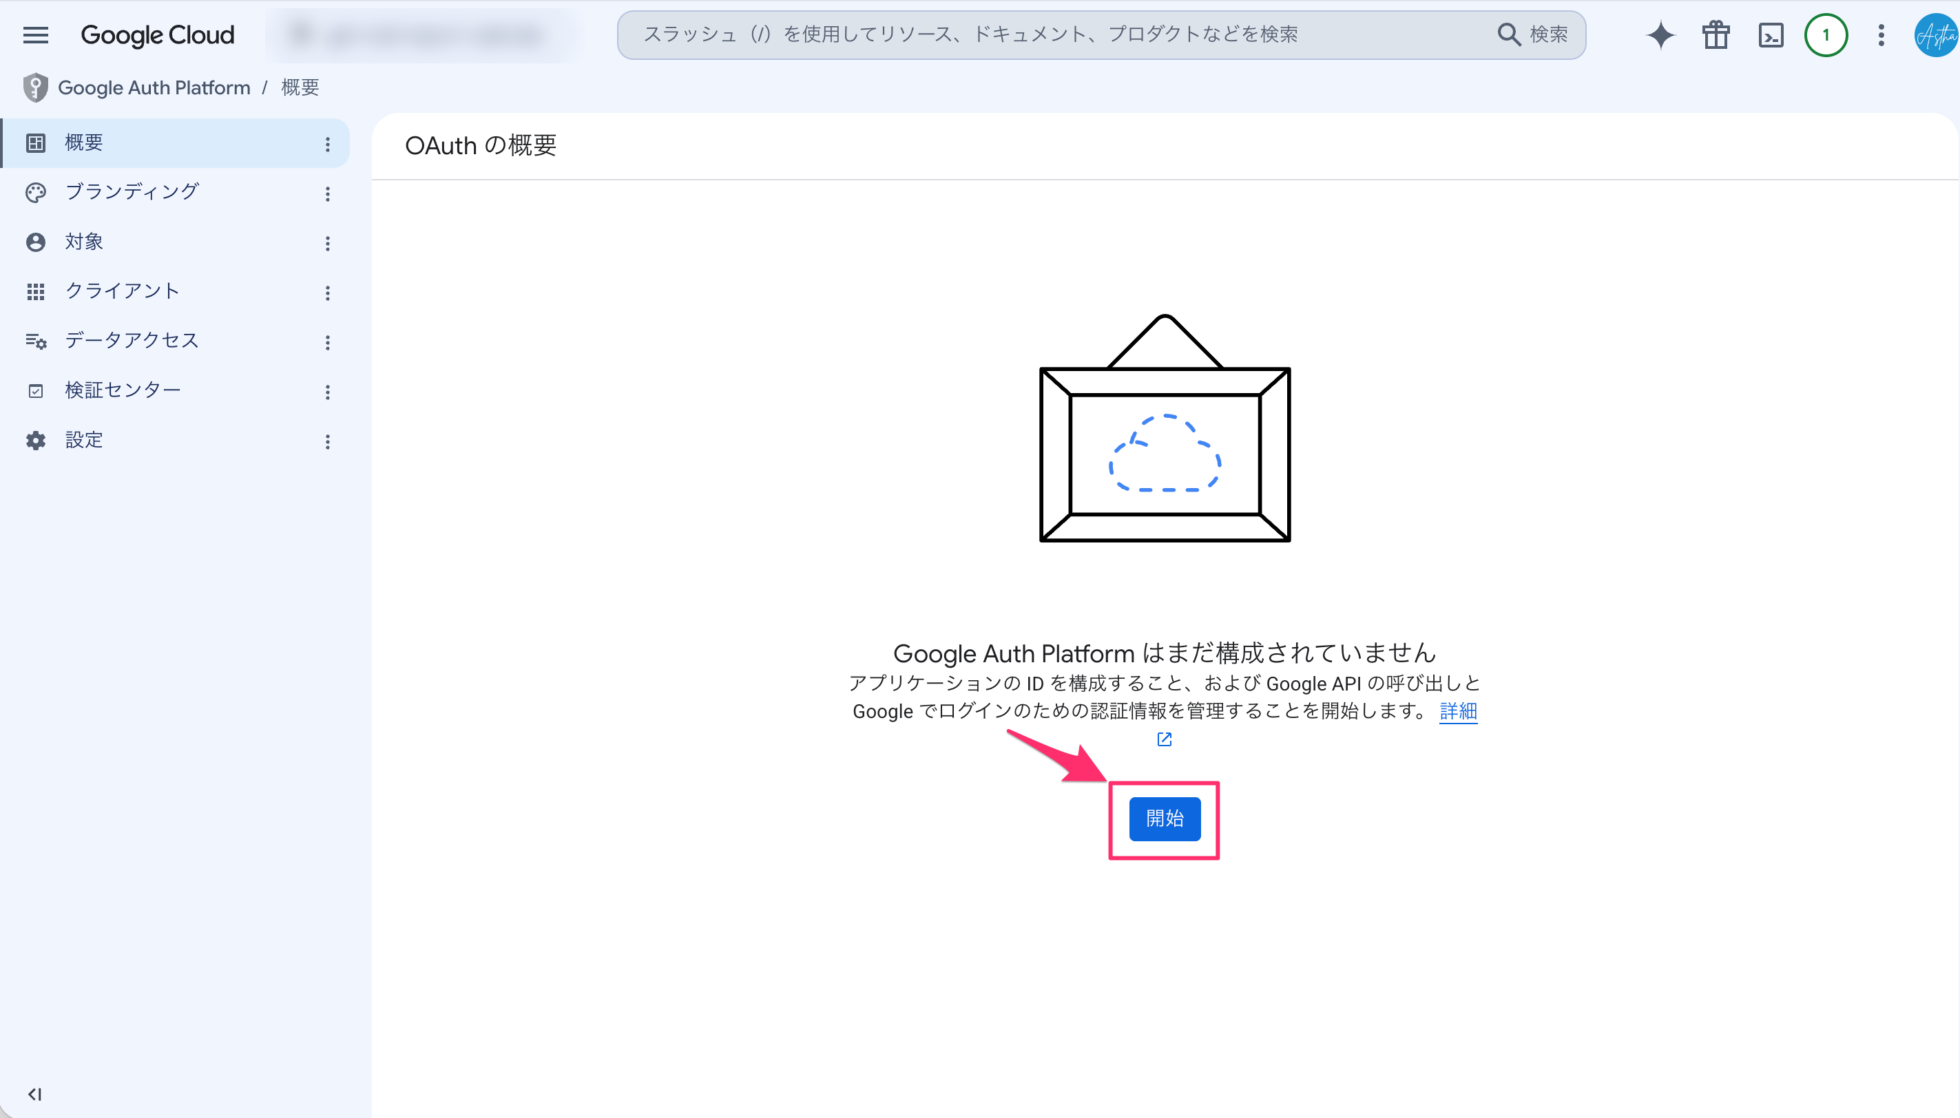Open the user account avatar

1936,35
